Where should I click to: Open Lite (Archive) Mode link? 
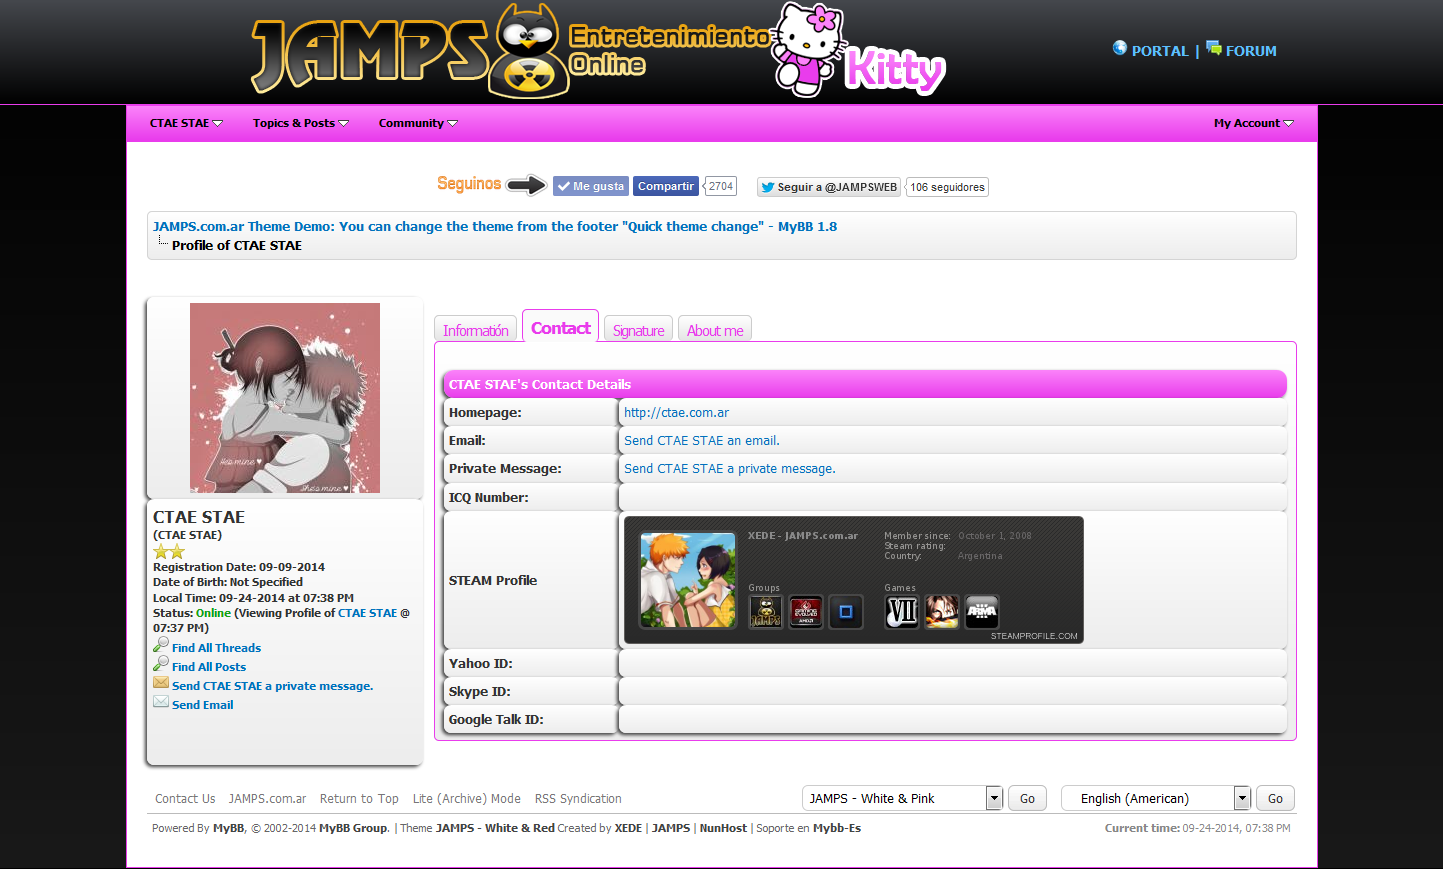[x=467, y=799]
